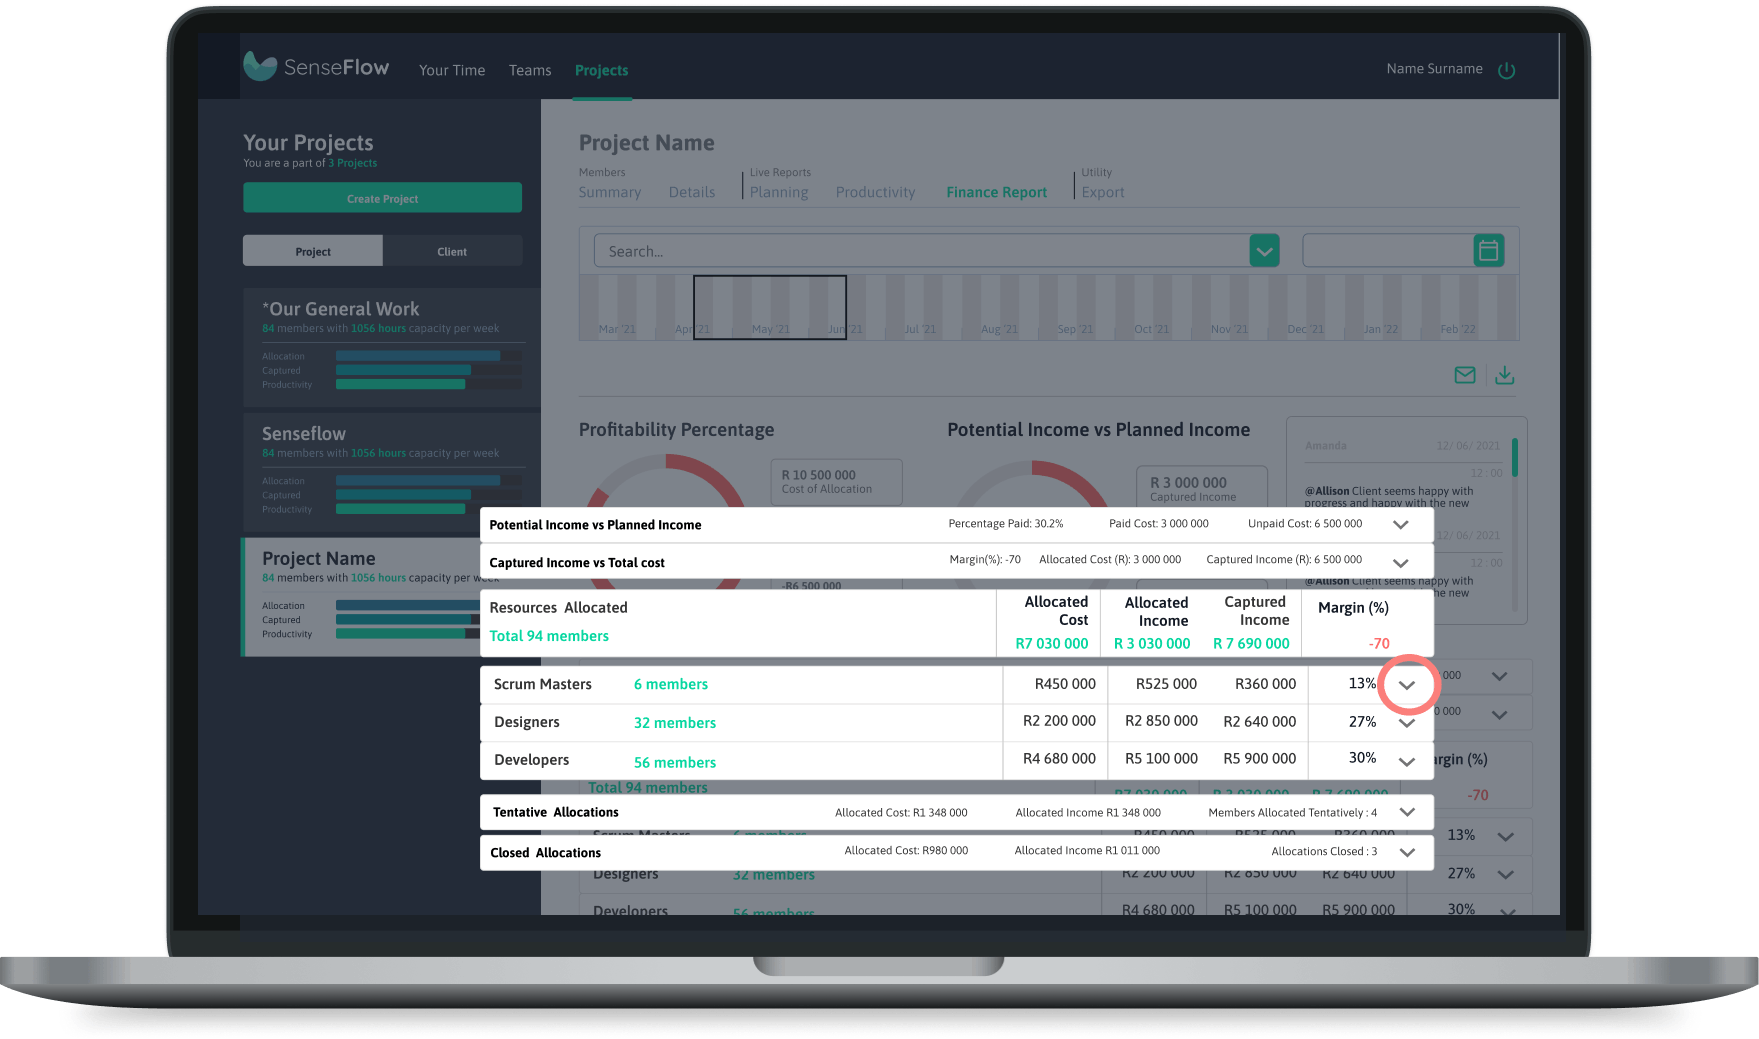The height and width of the screenshot is (1039, 1759).
Task: Click the R450 000 Scrum Masters cost
Action: point(1065,684)
